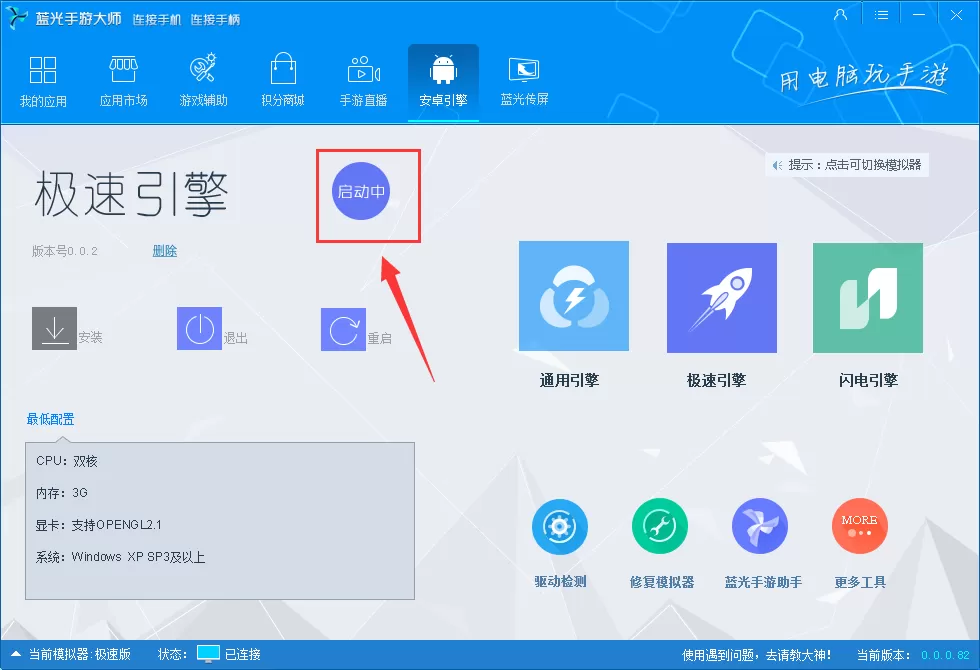This screenshot has height=670, width=980.
Task: Click 极速引擎 large engine title
Action: click(x=131, y=194)
